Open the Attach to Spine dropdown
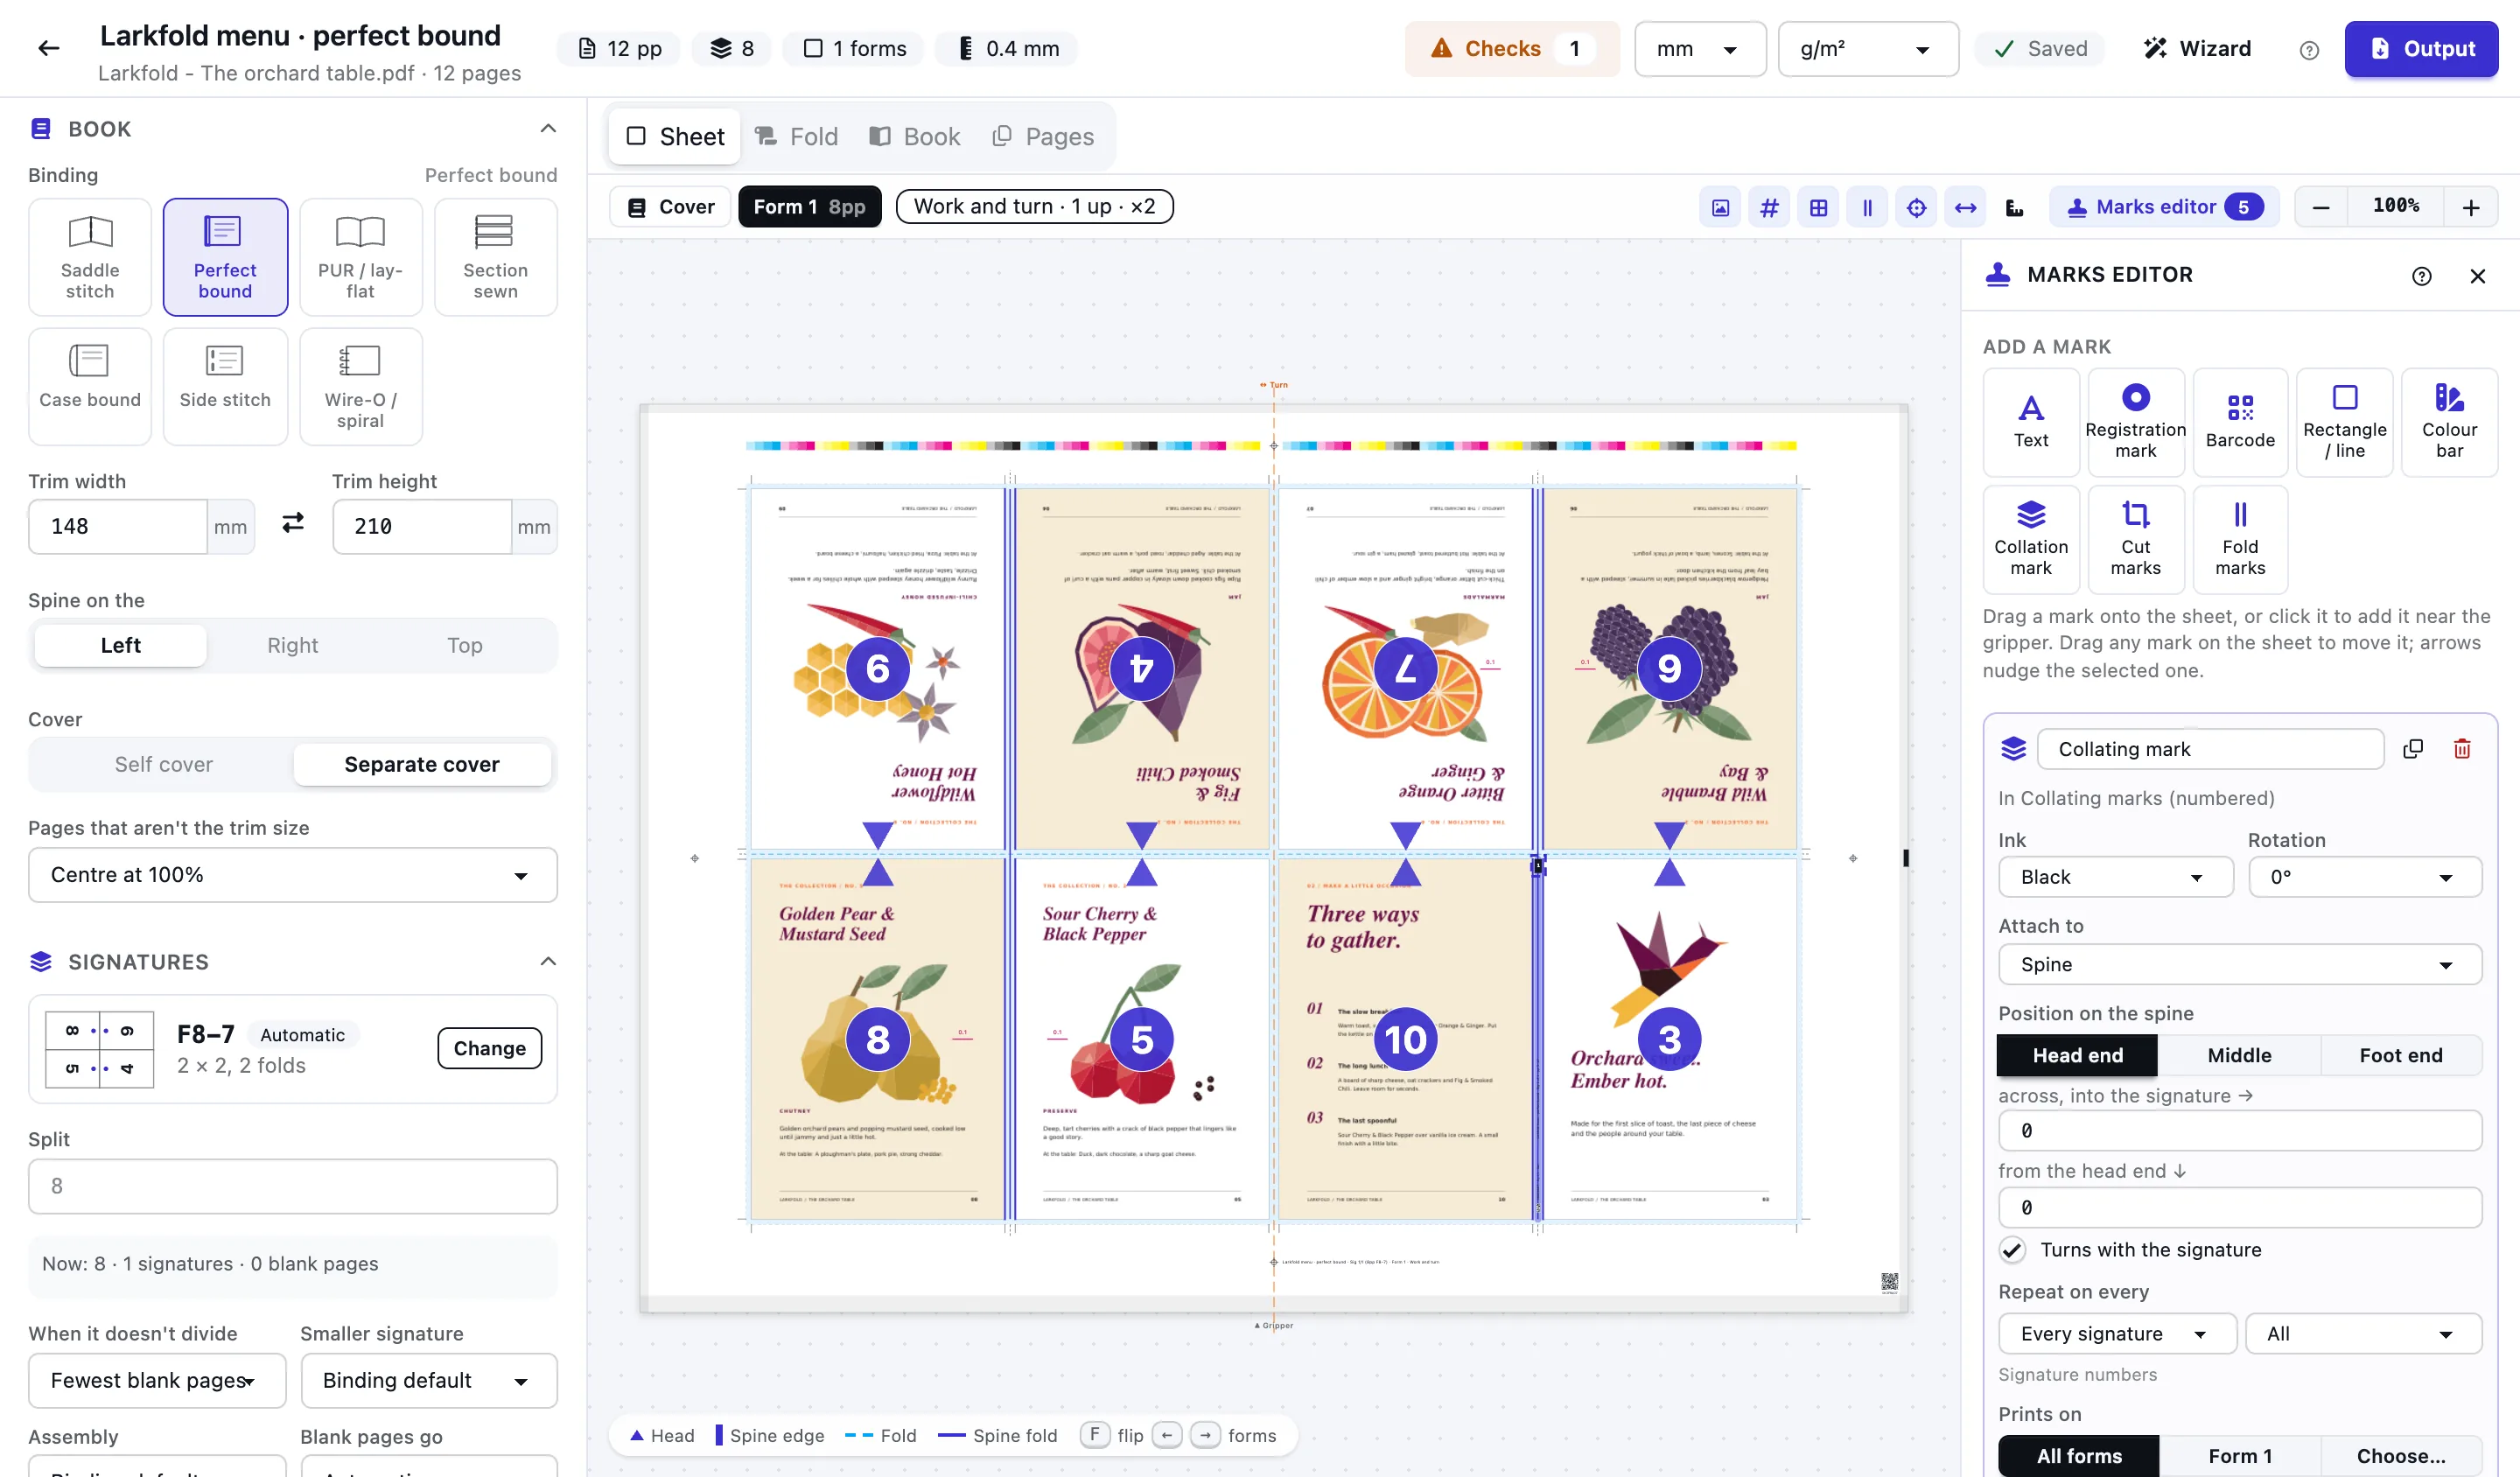The height and width of the screenshot is (1477, 2520). [2239, 965]
